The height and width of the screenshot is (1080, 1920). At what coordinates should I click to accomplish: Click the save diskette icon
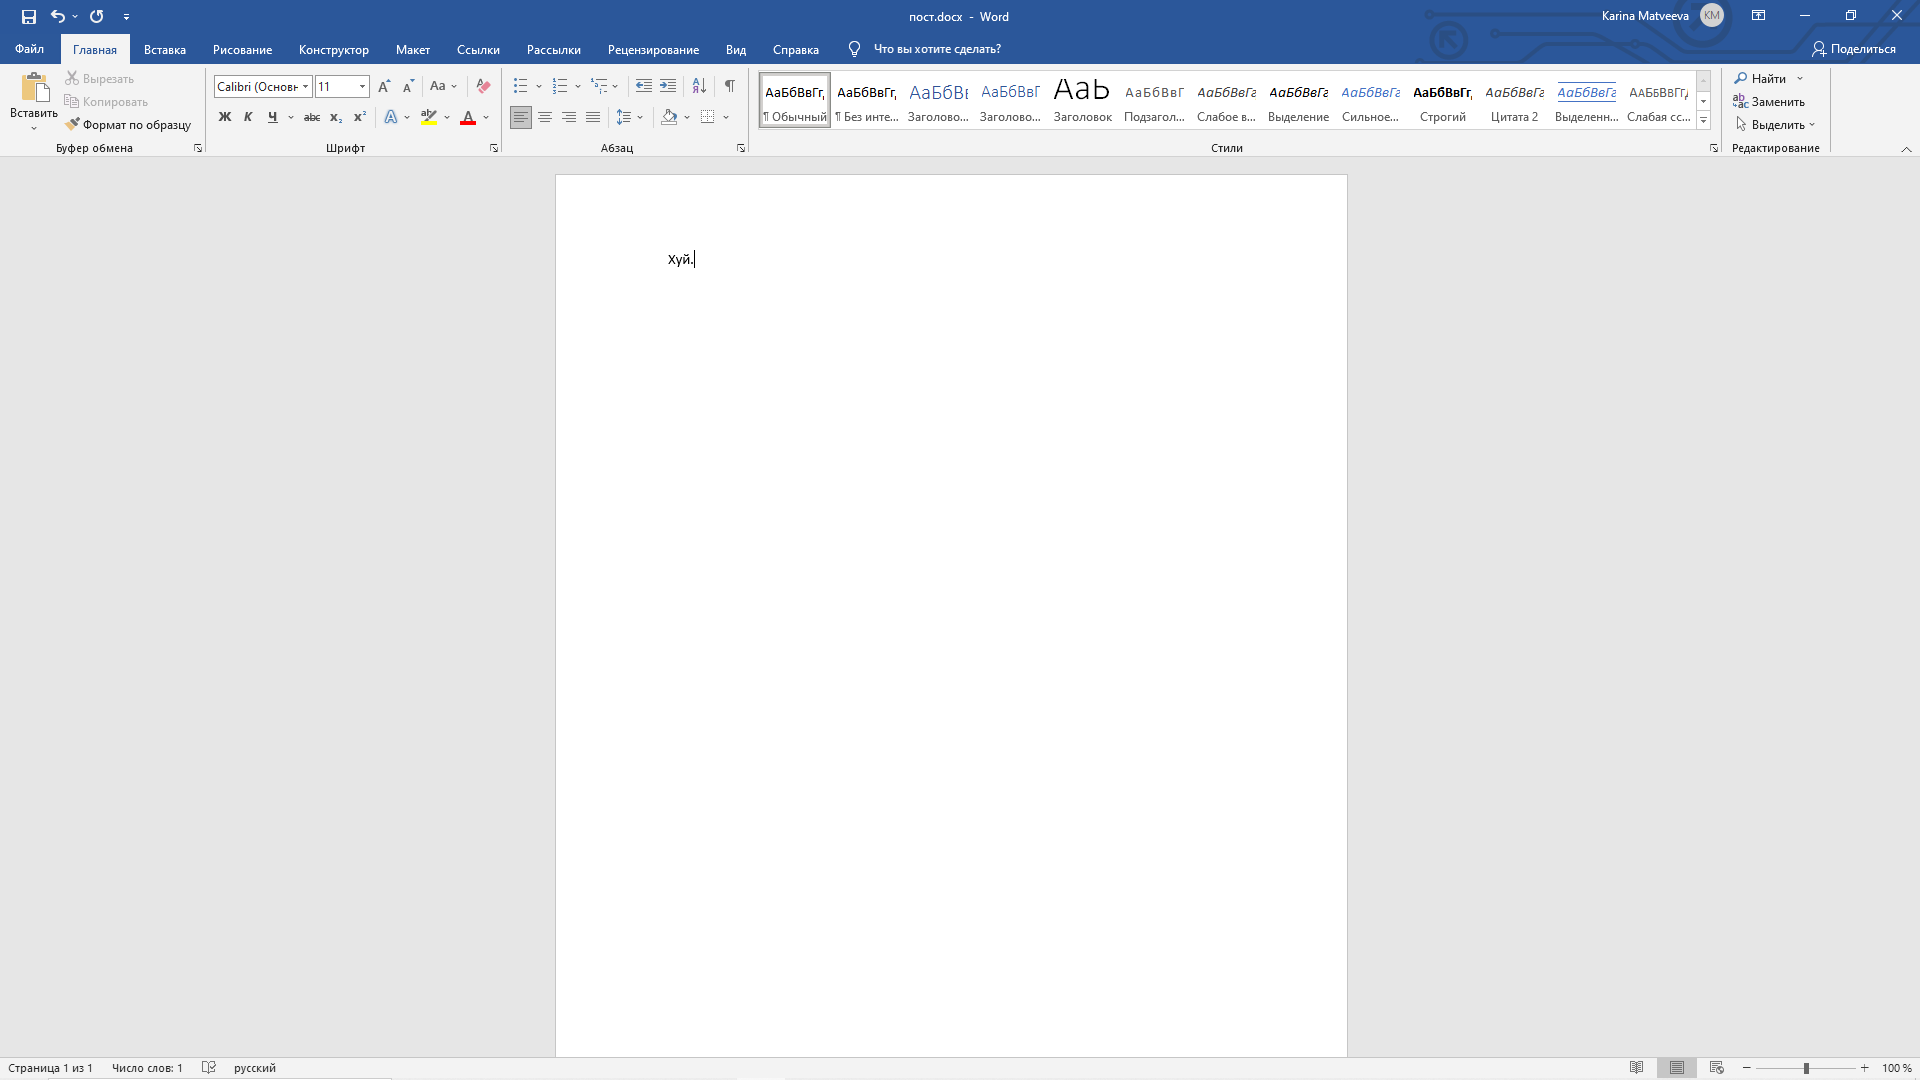pyautogui.click(x=28, y=16)
